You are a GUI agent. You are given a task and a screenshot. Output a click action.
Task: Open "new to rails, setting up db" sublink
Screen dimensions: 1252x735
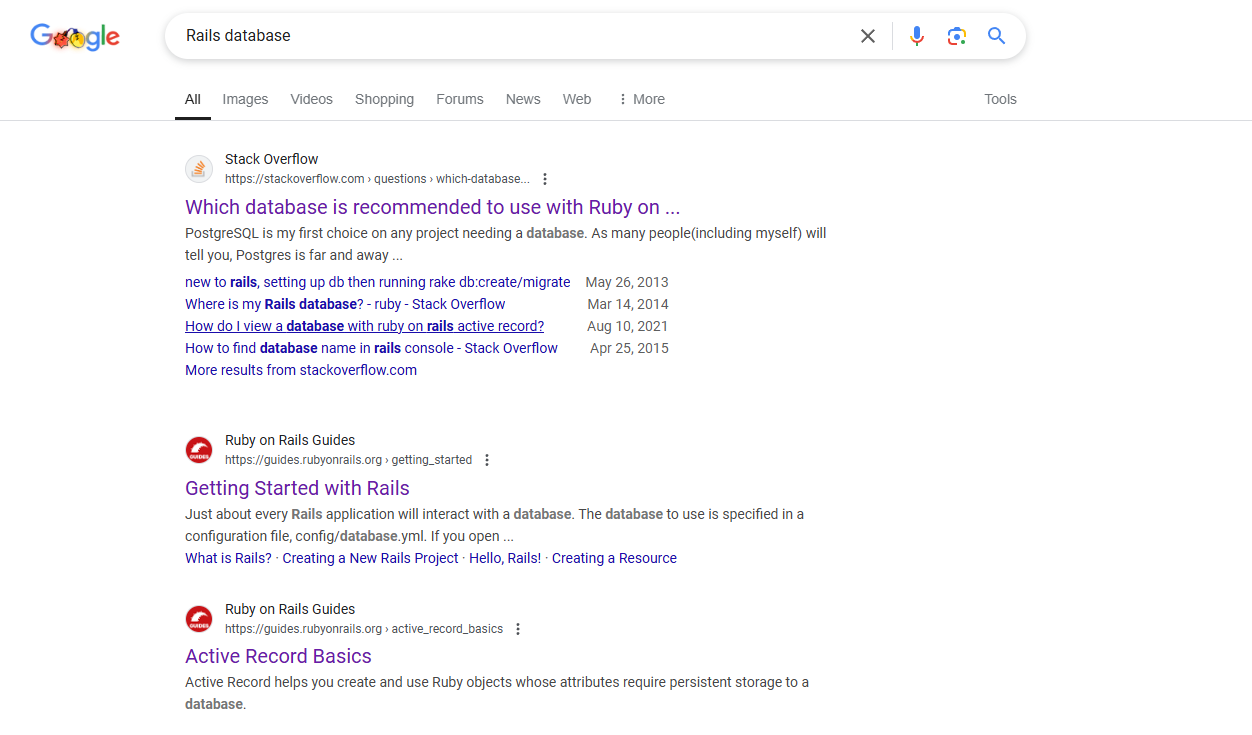click(378, 282)
